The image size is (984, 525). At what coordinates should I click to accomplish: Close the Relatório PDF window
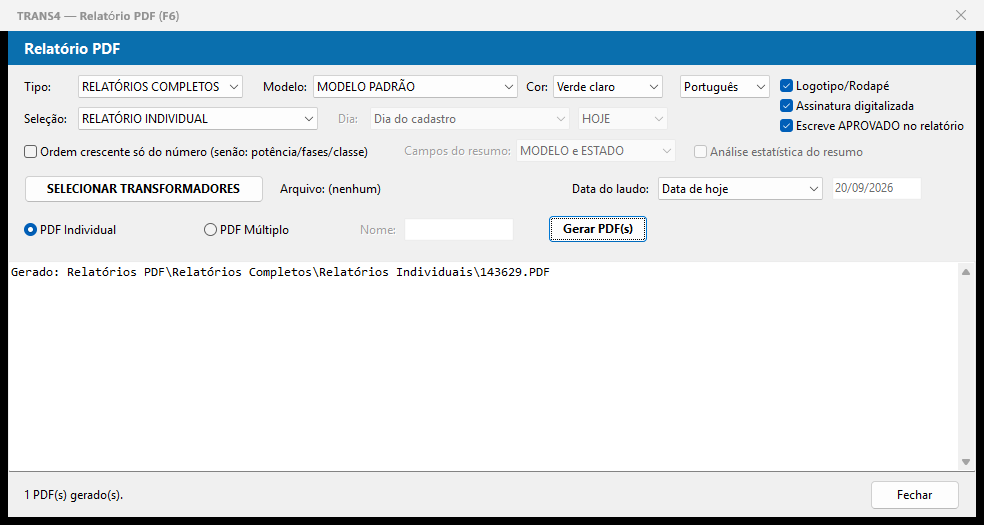pos(961,16)
